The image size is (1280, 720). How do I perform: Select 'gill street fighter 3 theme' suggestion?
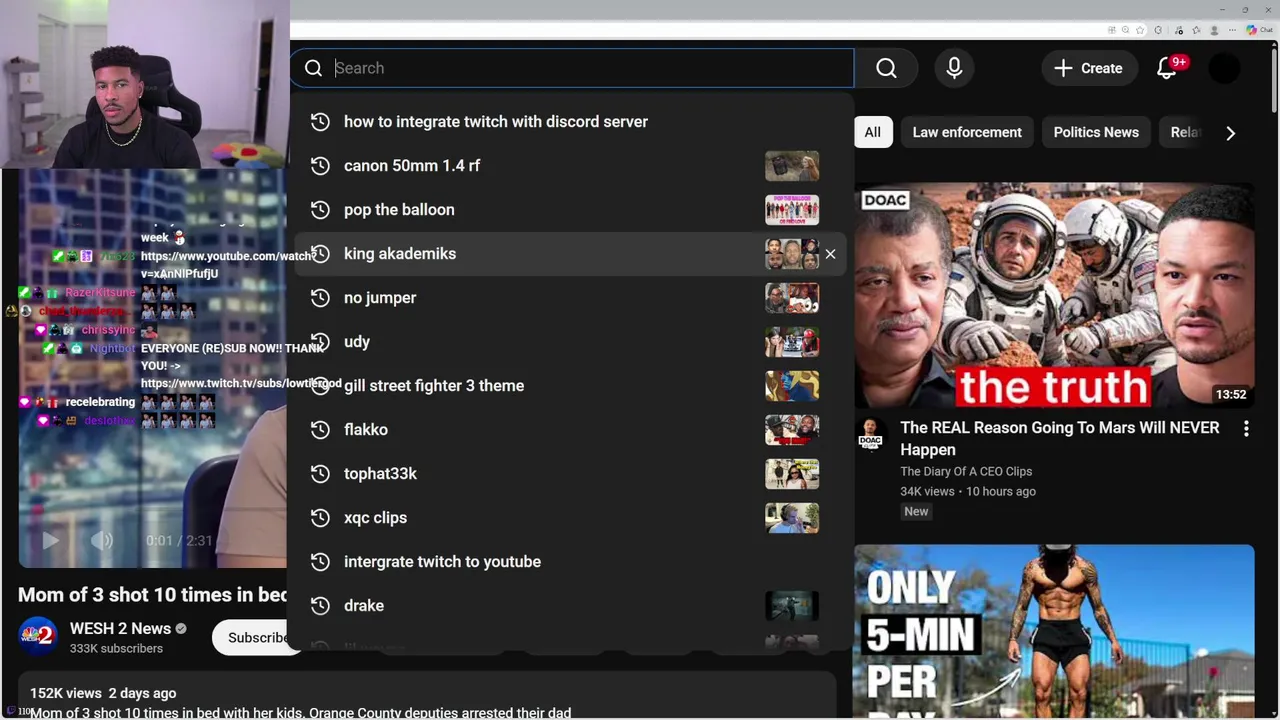pyautogui.click(x=571, y=386)
